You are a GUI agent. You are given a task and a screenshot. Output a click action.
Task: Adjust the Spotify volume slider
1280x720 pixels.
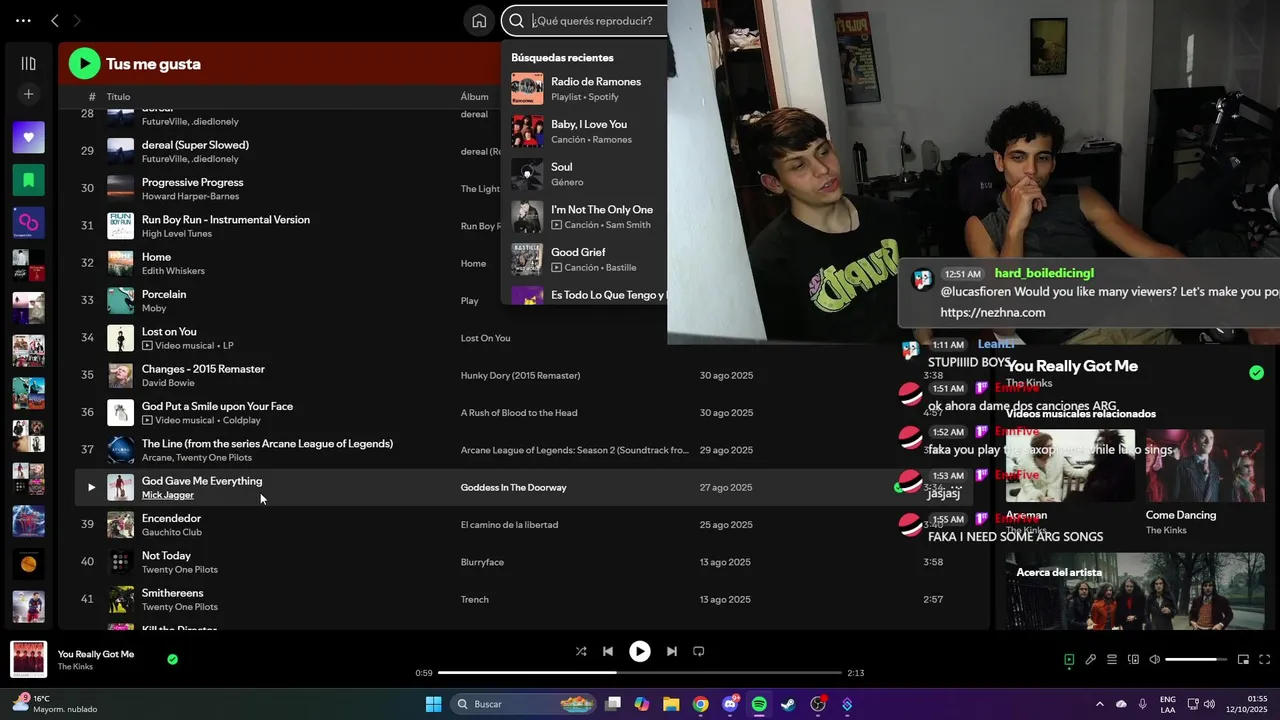(1197, 660)
